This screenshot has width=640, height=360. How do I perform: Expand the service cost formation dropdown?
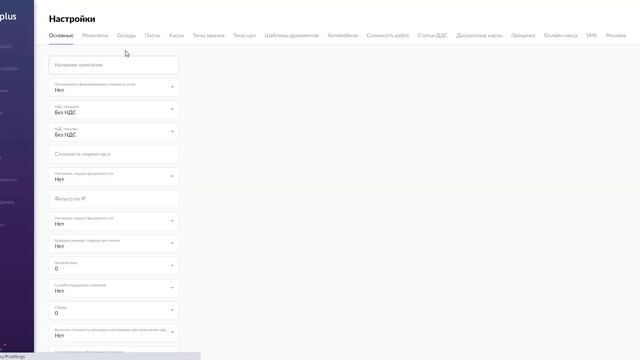pyautogui.click(x=114, y=87)
